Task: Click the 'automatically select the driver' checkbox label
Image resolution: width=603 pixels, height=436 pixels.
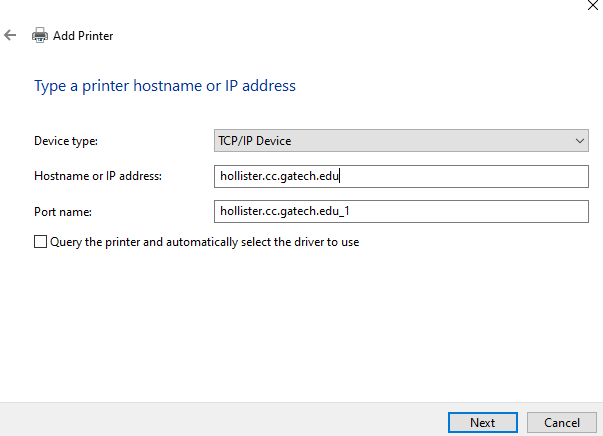Action: 250,242
